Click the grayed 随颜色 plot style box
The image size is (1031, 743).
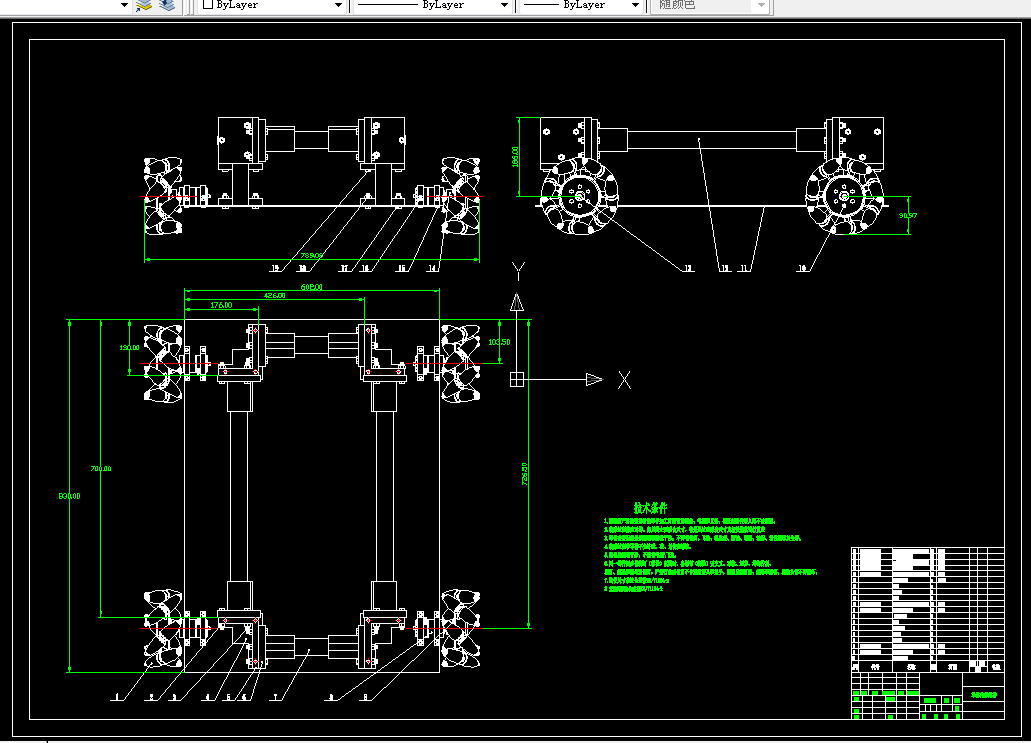coord(709,5)
